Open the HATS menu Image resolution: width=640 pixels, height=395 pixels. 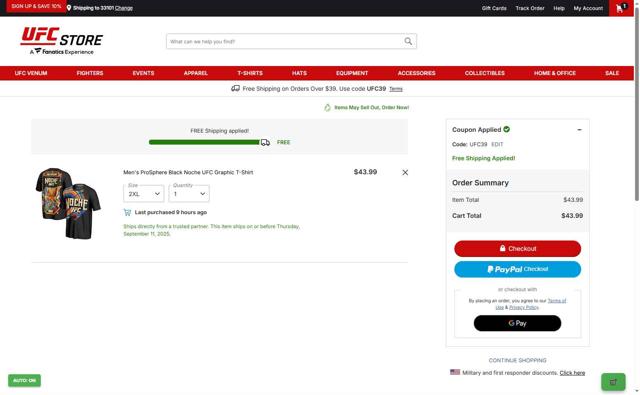[x=299, y=73]
